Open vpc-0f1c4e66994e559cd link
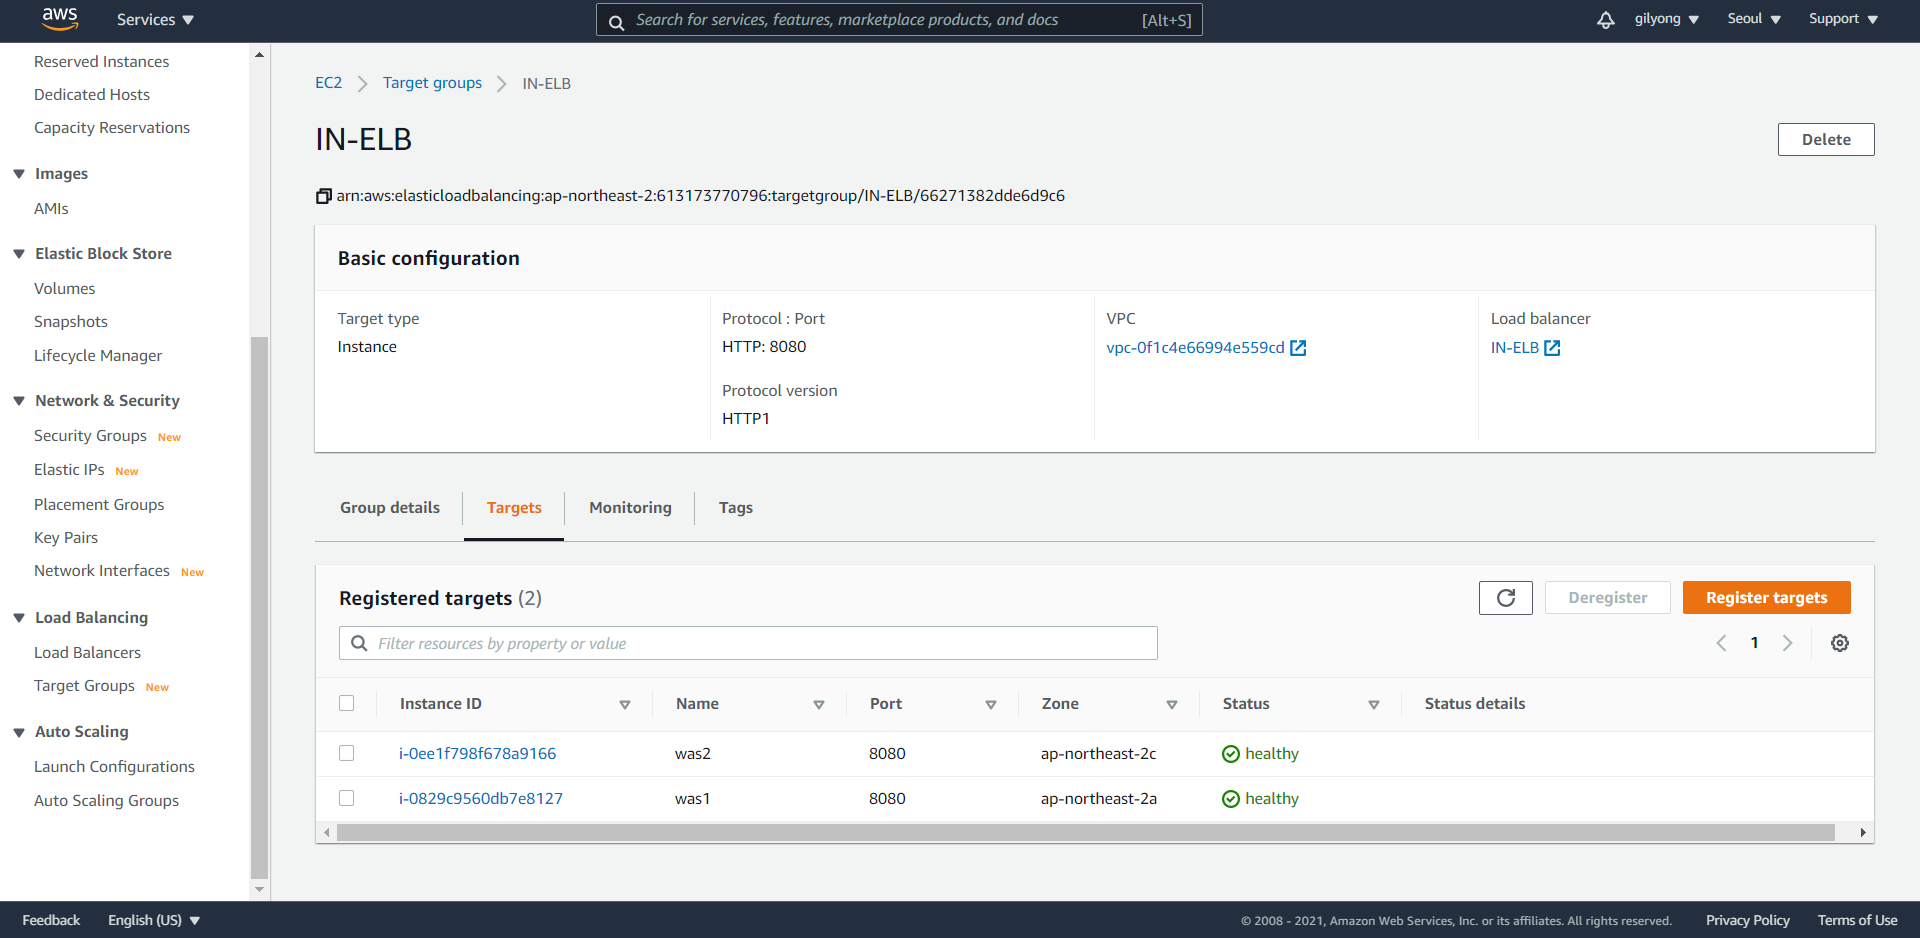Screen dimensions: 1920x938 click(1195, 348)
